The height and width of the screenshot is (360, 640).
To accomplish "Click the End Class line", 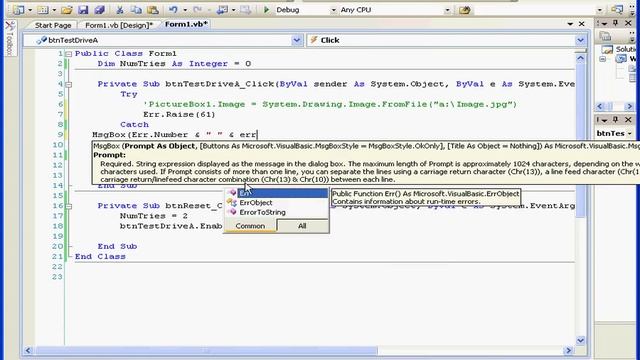I will point(100,257).
